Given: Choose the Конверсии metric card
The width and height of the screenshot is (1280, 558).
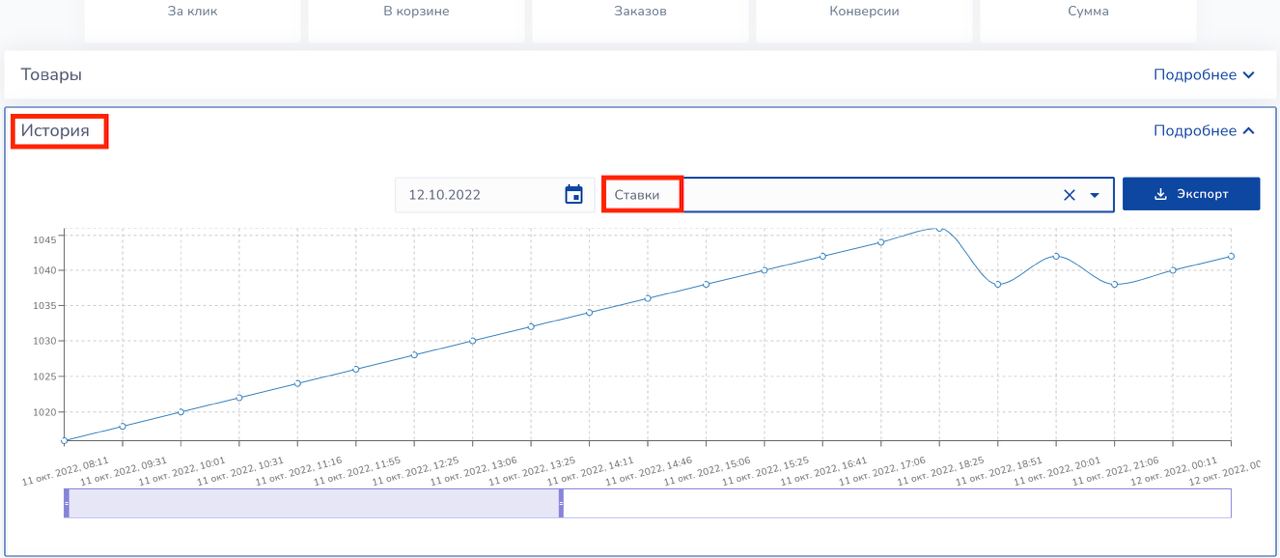Looking at the screenshot, I should [864, 14].
